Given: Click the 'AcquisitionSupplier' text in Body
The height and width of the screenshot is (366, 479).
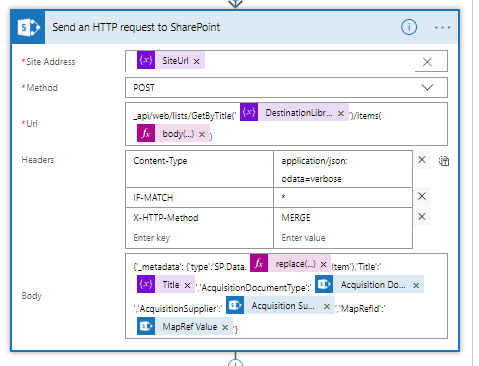Looking at the screenshot, I should tap(178, 309).
